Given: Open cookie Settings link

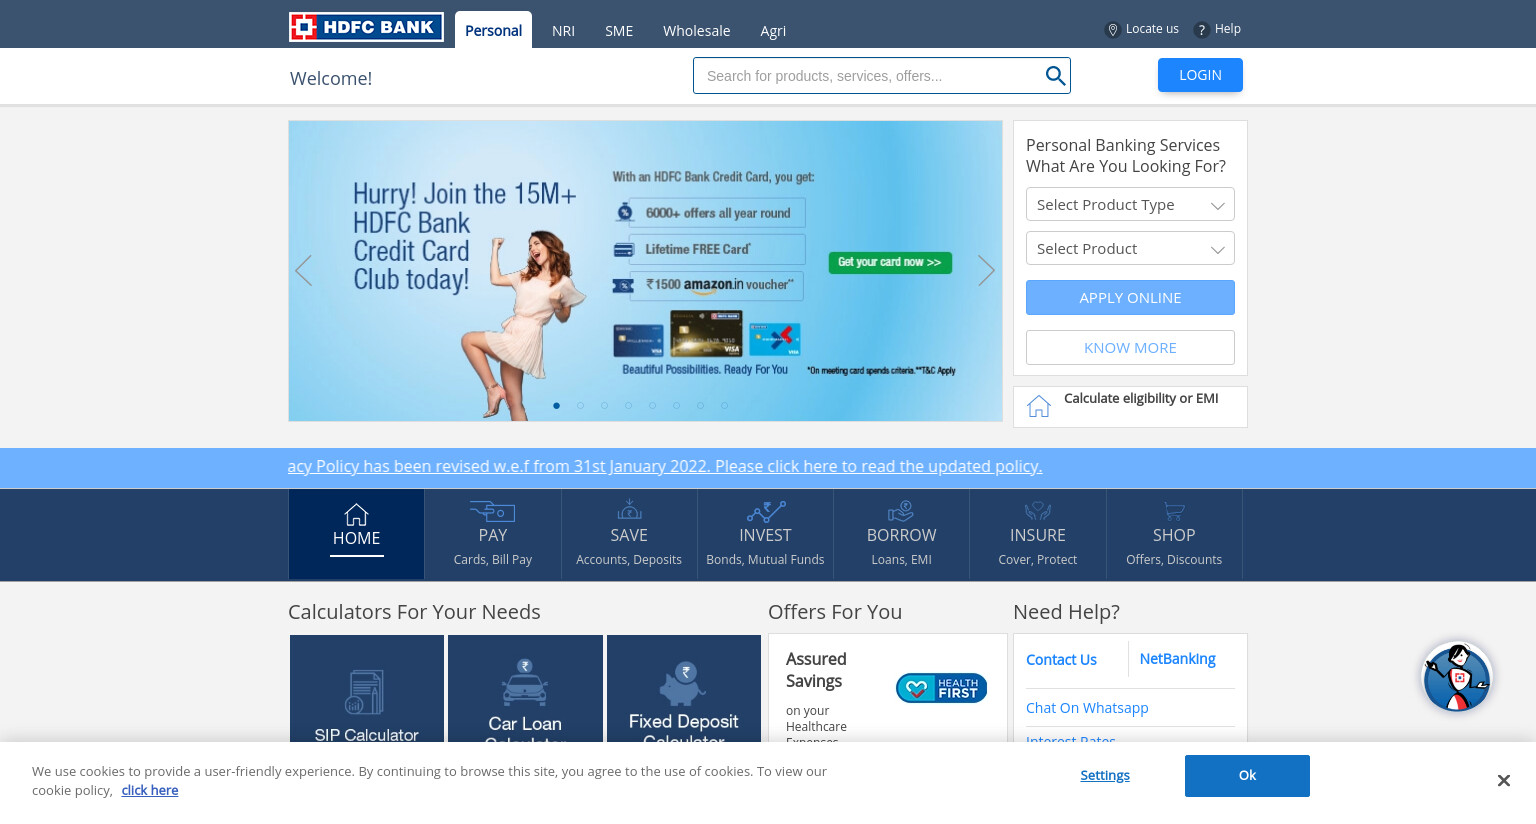Looking at the screenshot, I should click(1105, 775).
